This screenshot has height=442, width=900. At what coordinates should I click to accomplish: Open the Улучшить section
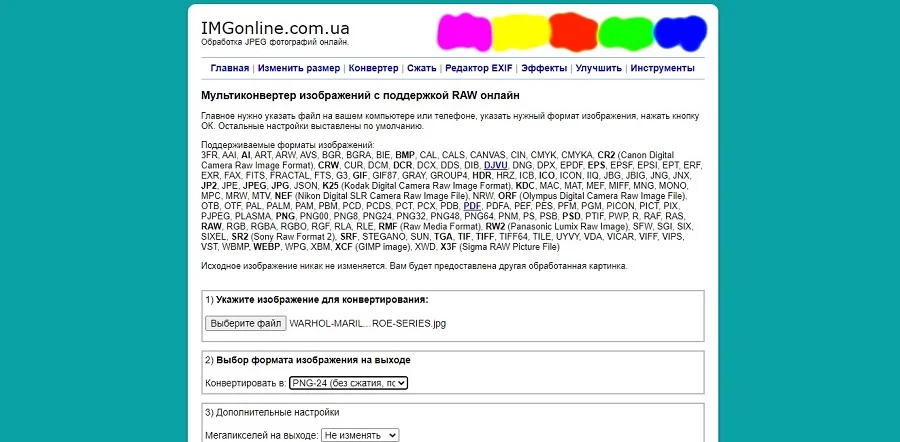click(x=599, y=68)
